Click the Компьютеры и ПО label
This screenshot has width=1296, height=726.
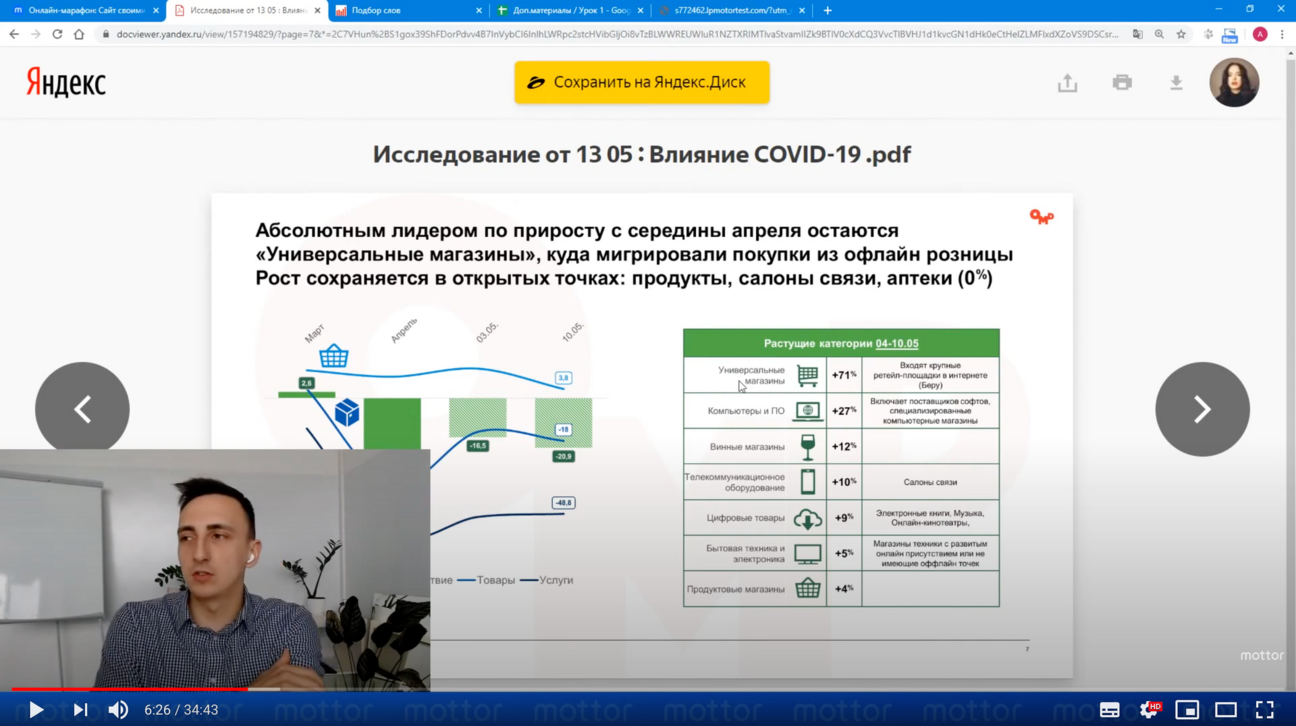click(746, 411)
